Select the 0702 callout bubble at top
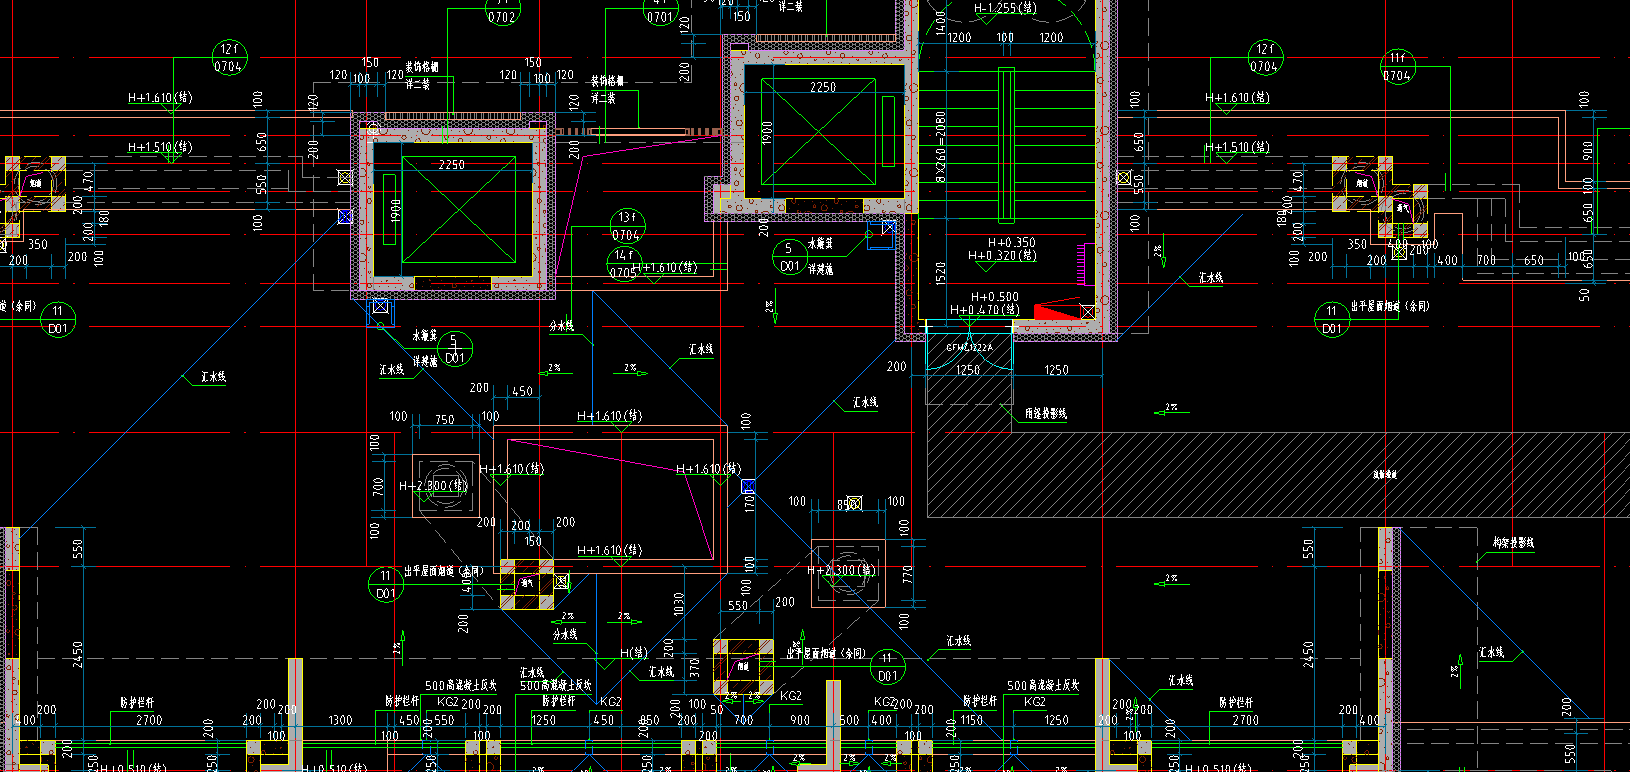 [502, 10]
